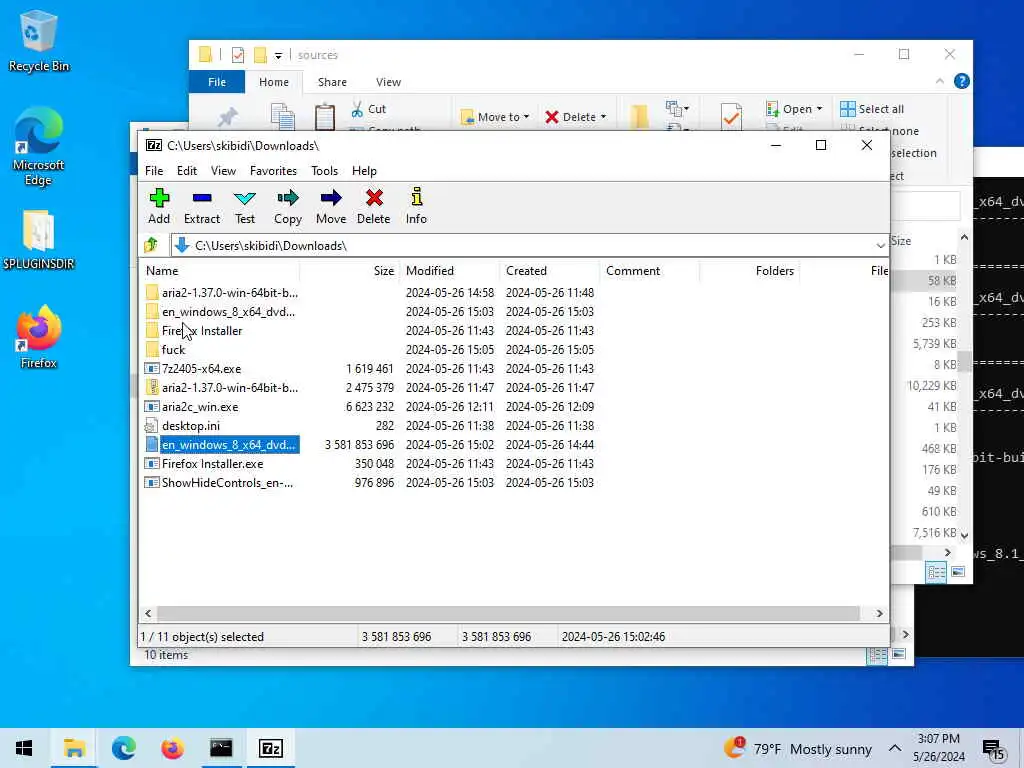The height and width of the screenshot is (768, 1024).
Task: Open Edge from the taskbar
Action: click(123, 748)
